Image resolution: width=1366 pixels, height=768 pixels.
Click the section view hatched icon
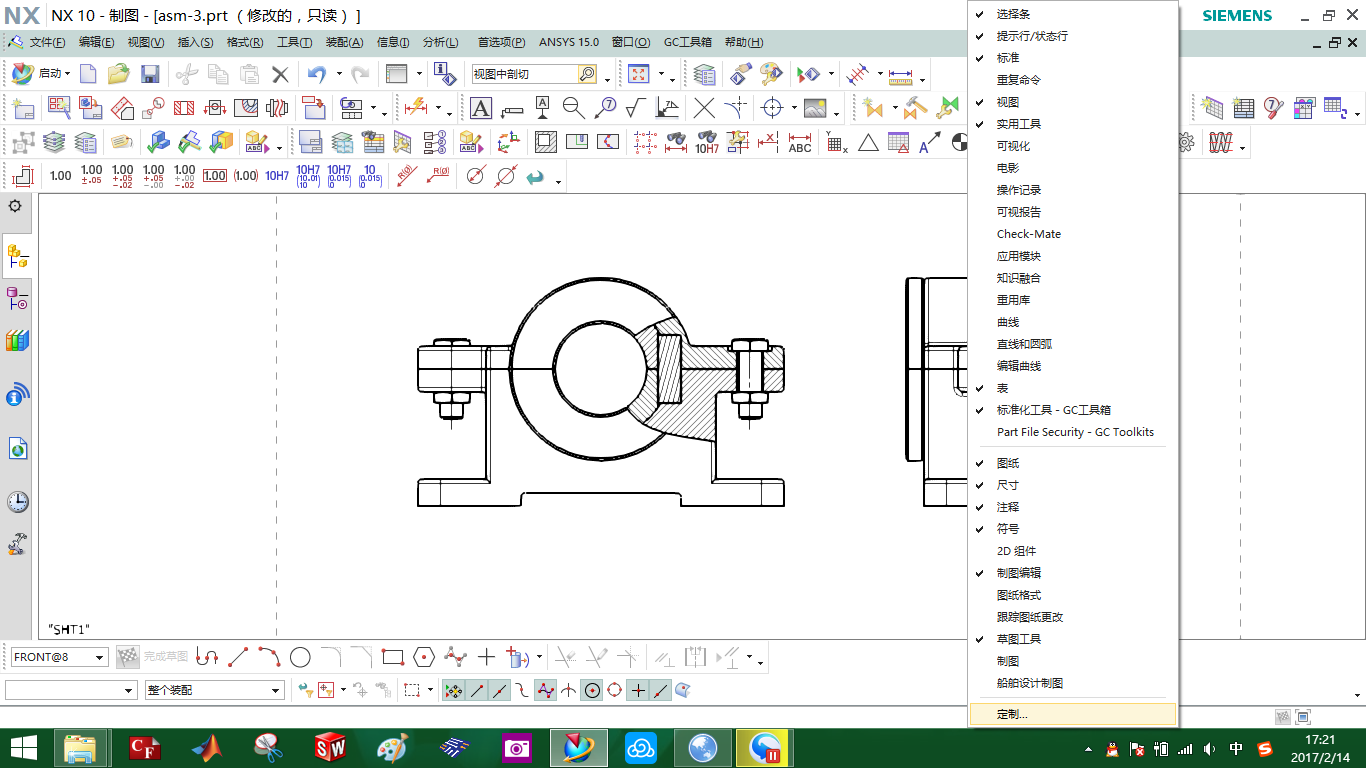coord(184,108)
